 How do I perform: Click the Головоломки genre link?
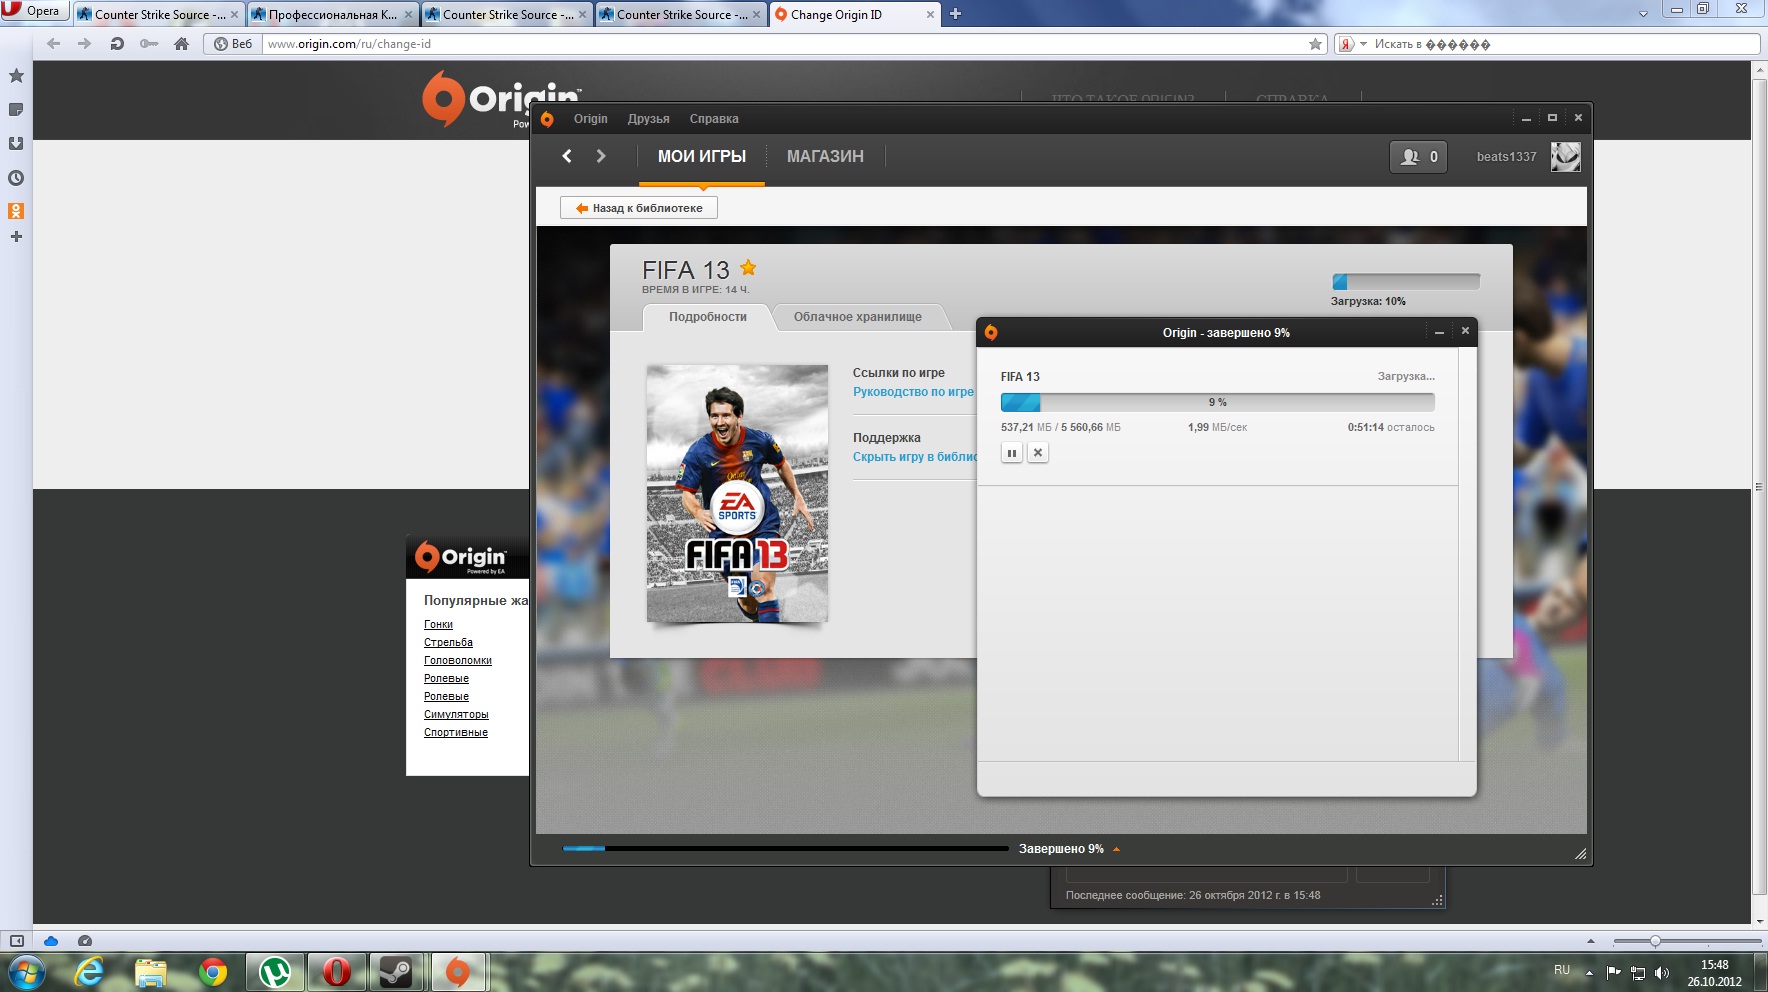(x=458, y=660)
